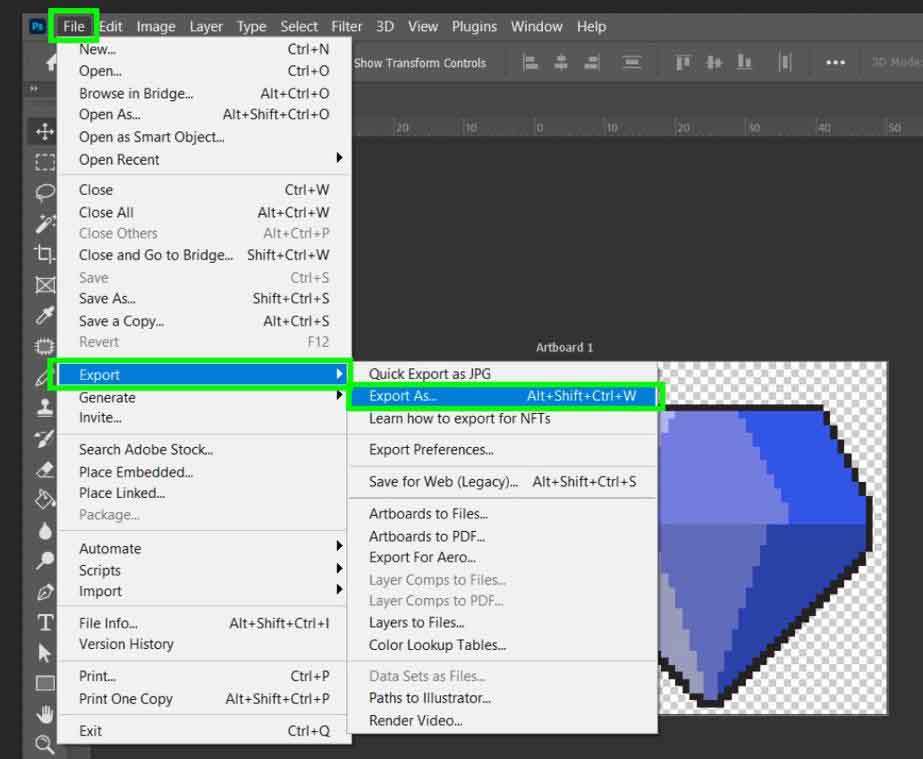
Task: Select the Clone Stamp tool
Action: click(45, 407)
